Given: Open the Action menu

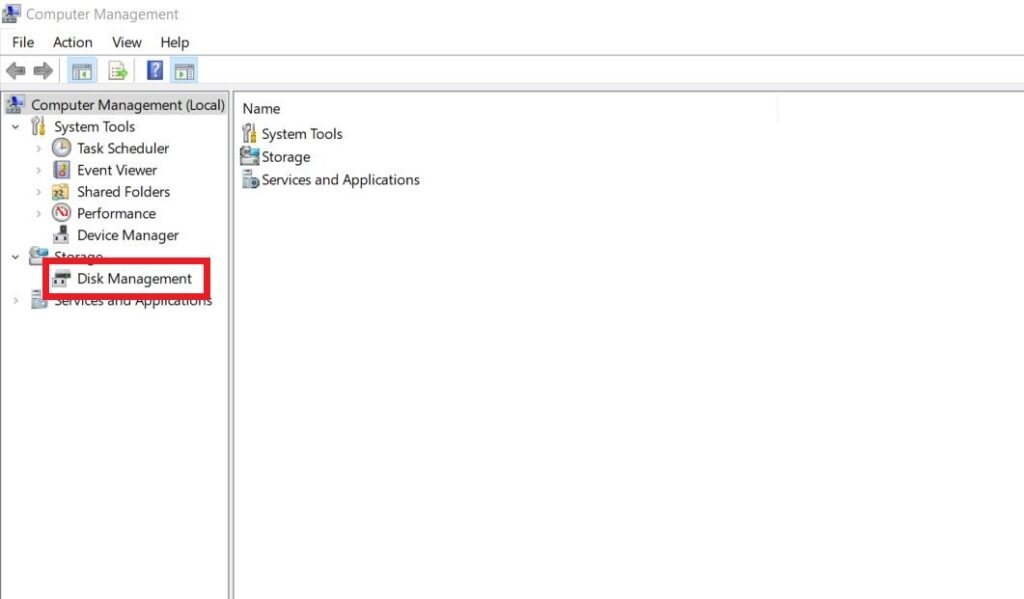Looking at the screenshot, I should pyautogui.click(x=72, y=42).
